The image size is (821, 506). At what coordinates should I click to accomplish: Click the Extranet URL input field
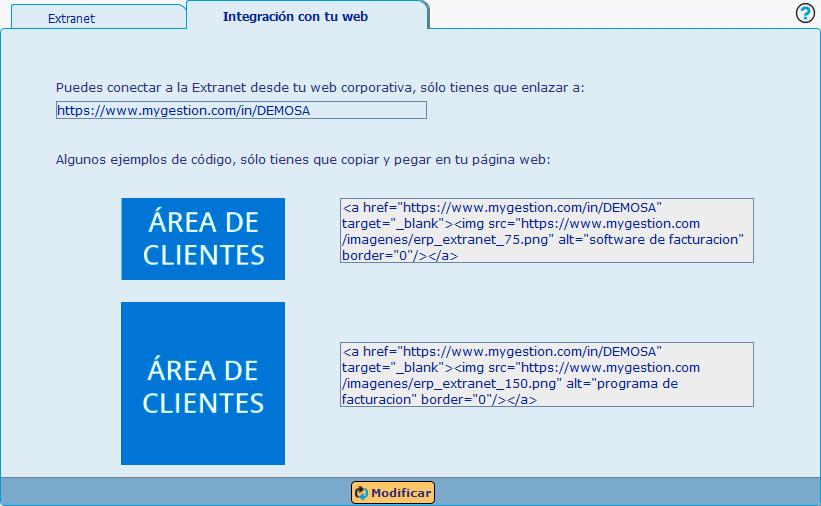point(241,111)
